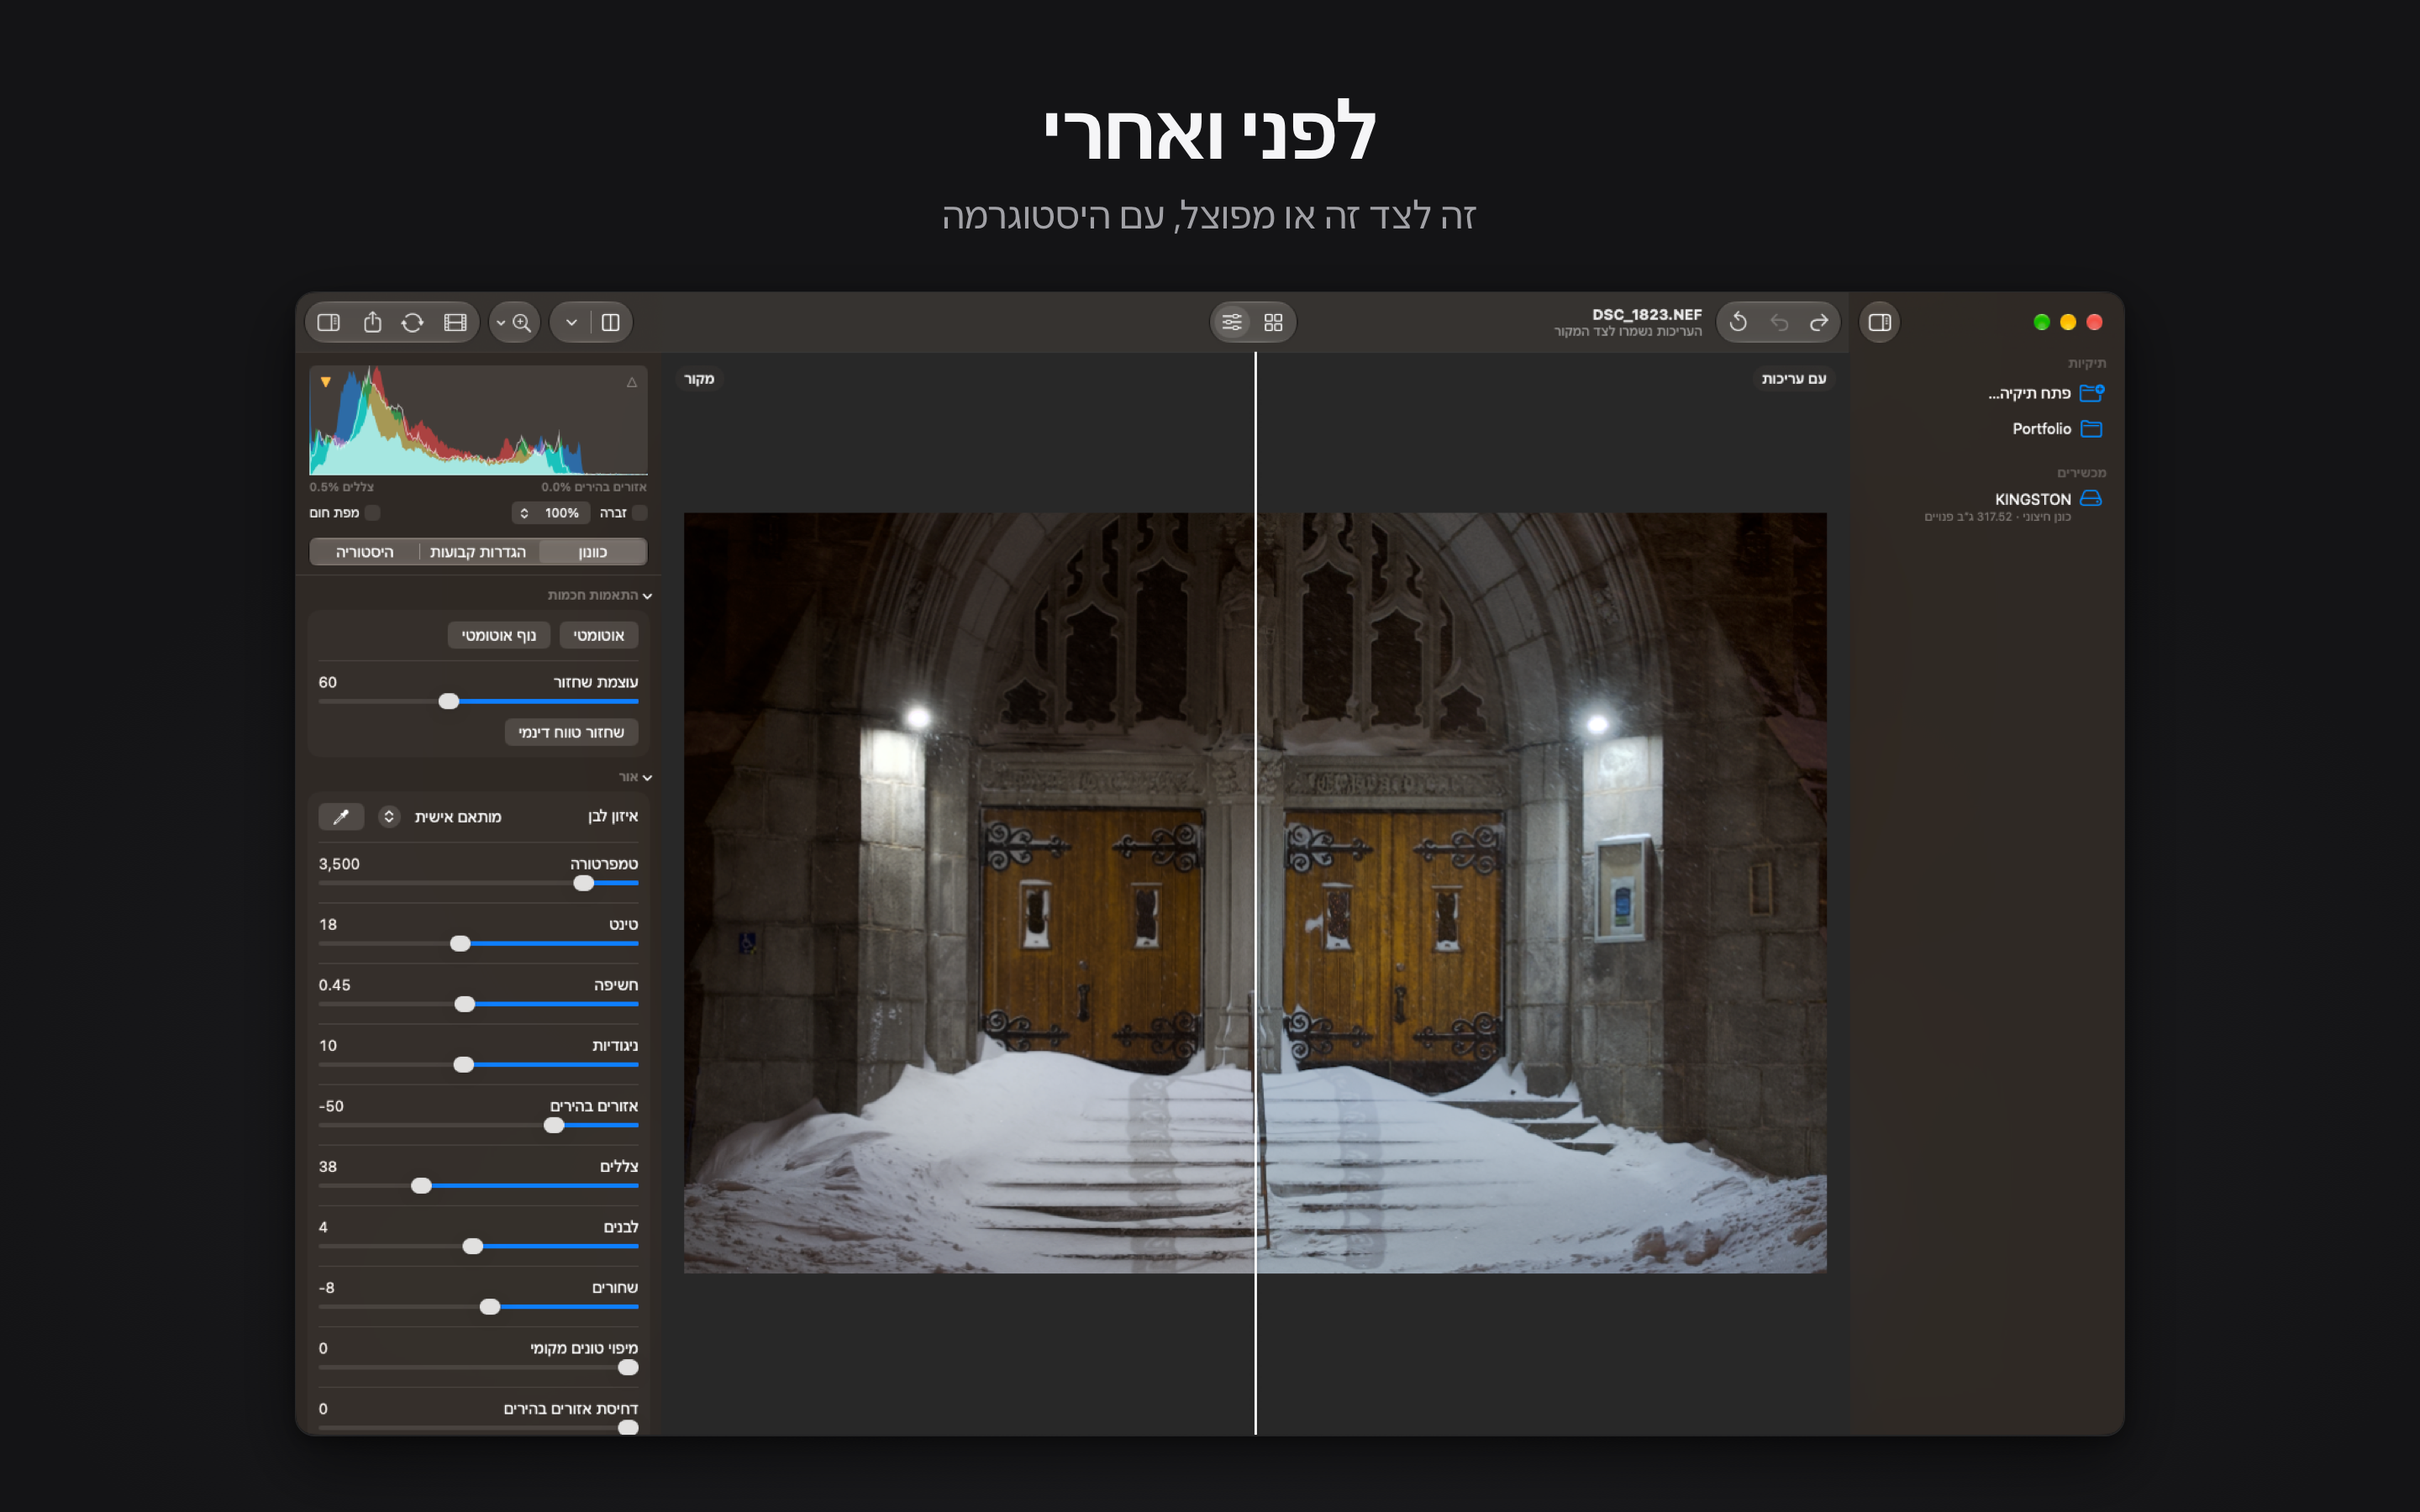Click the מקור label on image

pyautogui.click(x=699, y=379)
